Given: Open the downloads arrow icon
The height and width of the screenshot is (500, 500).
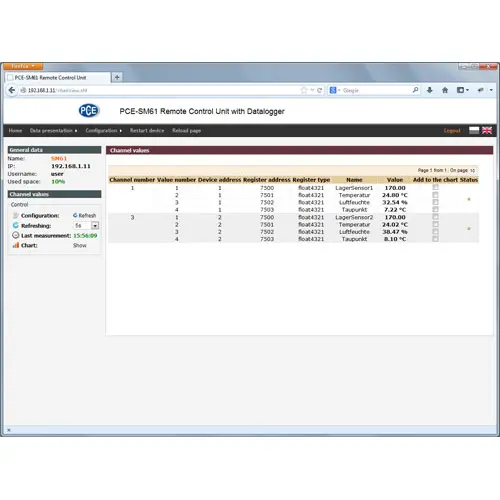Looking at the screenshot, I should pos(430,90).
